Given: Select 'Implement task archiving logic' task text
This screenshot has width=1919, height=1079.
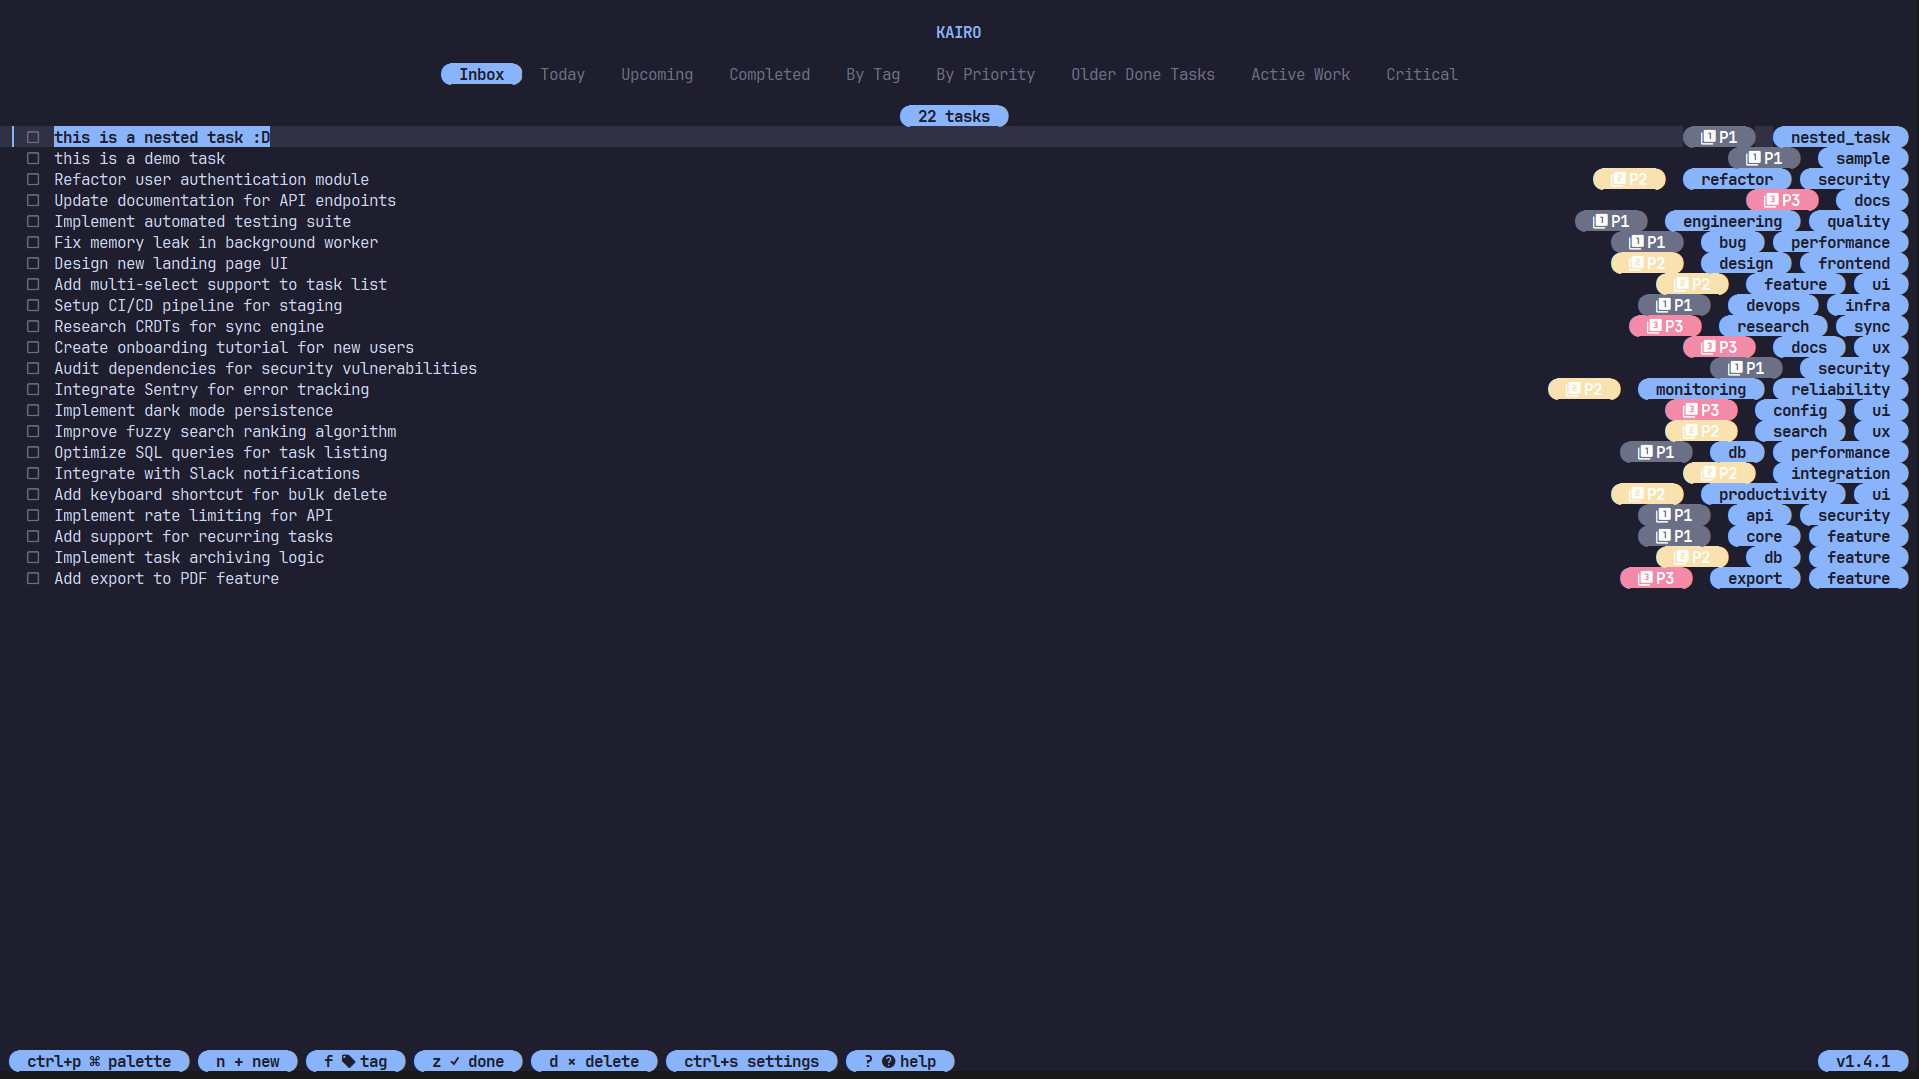Looking at the screenshot, I should coord(189,557).
